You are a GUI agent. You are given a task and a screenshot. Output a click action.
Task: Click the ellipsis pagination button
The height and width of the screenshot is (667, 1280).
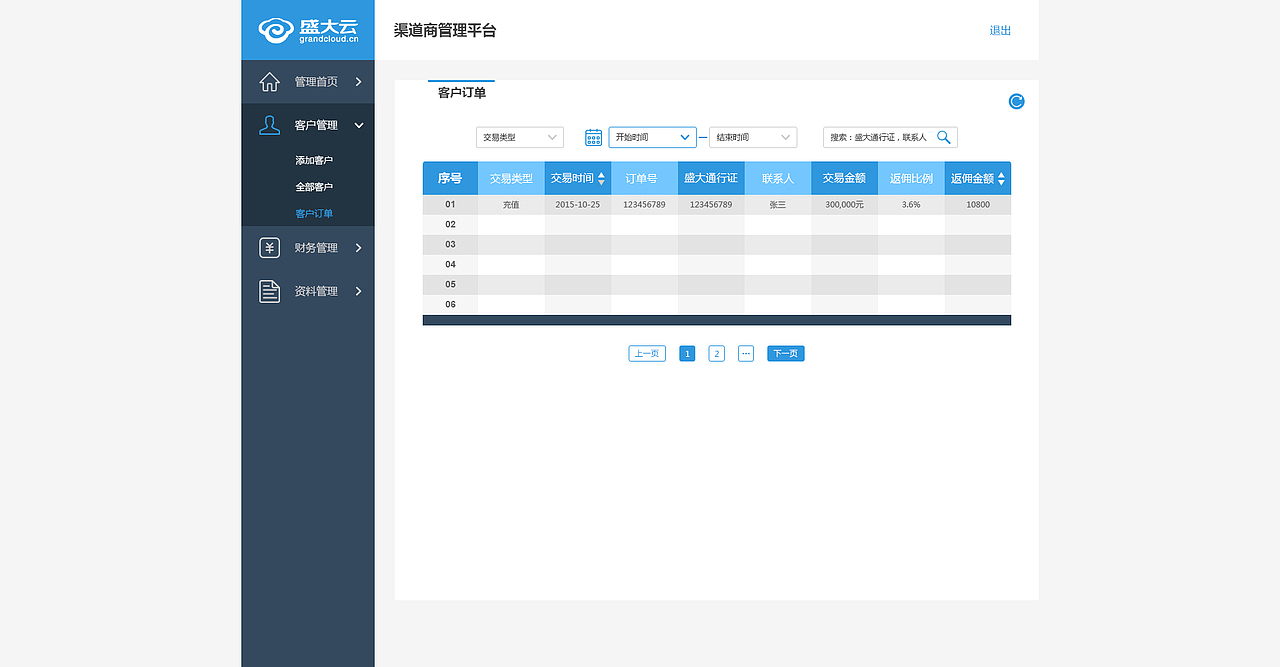746,353
